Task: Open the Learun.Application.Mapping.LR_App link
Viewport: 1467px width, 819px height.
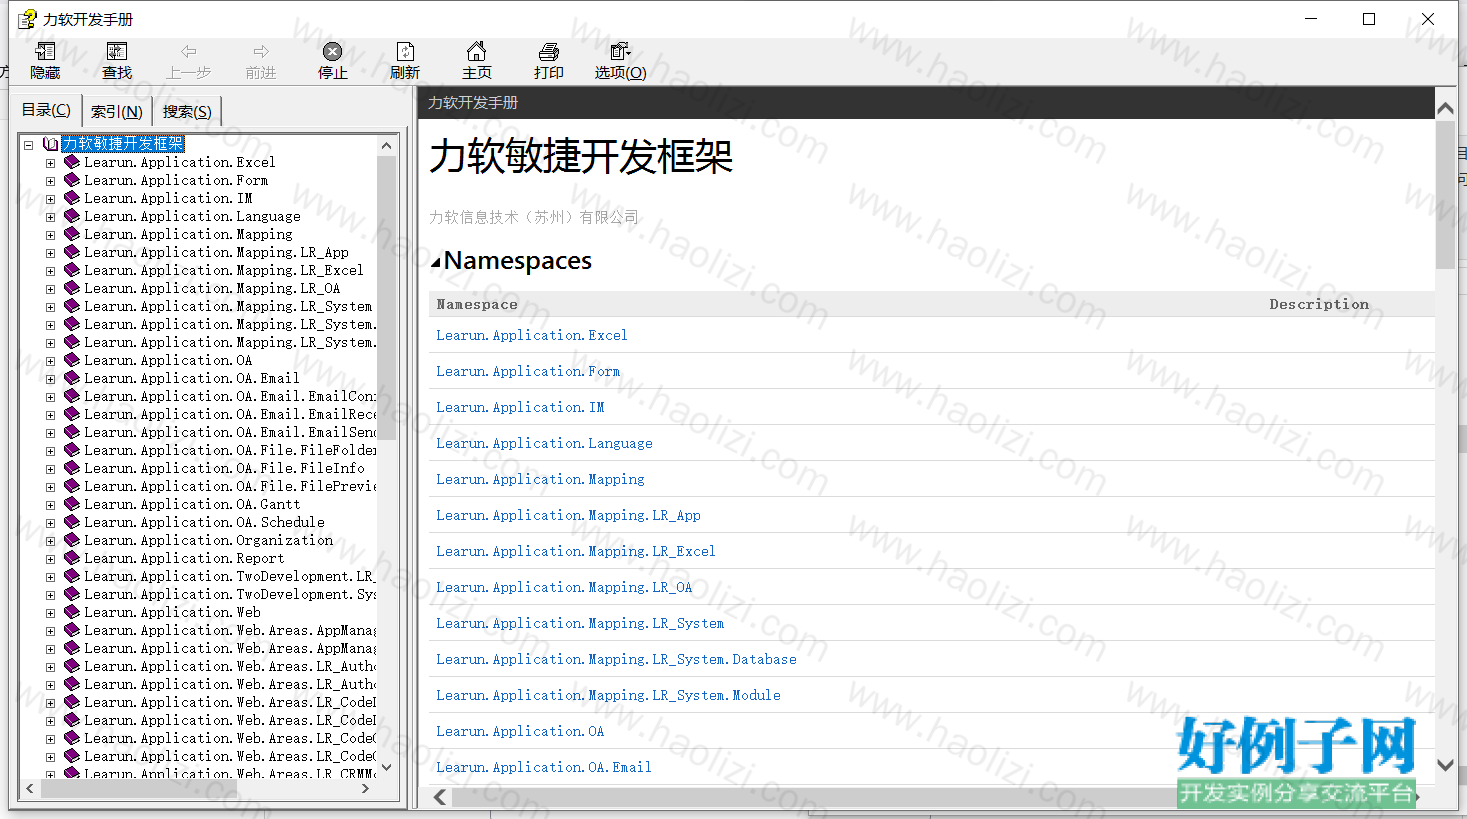Action: click(x=568, y=515)
